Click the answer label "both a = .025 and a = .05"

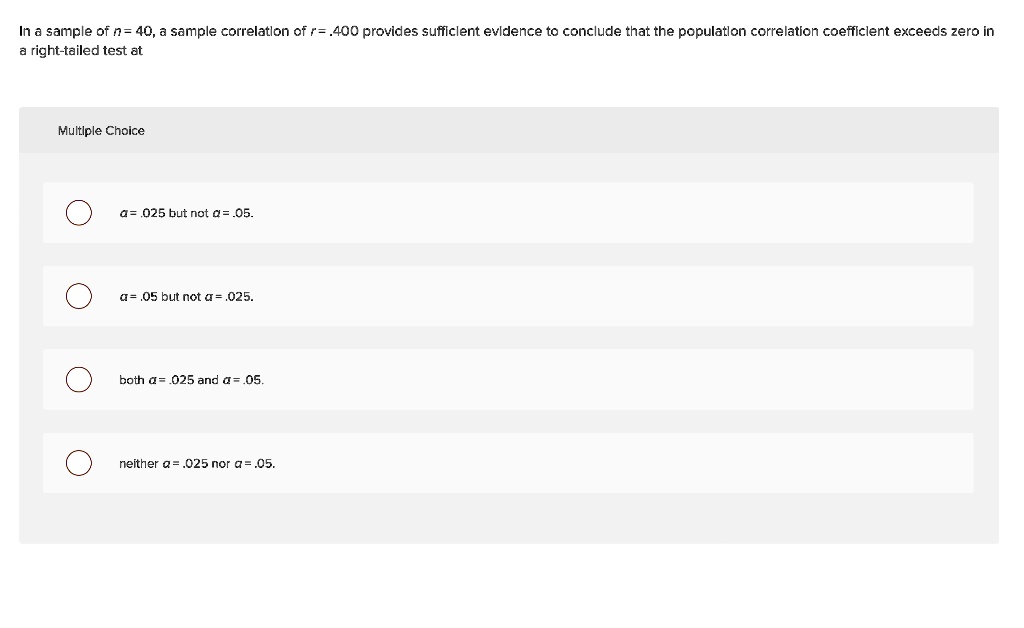pos(190,379)
